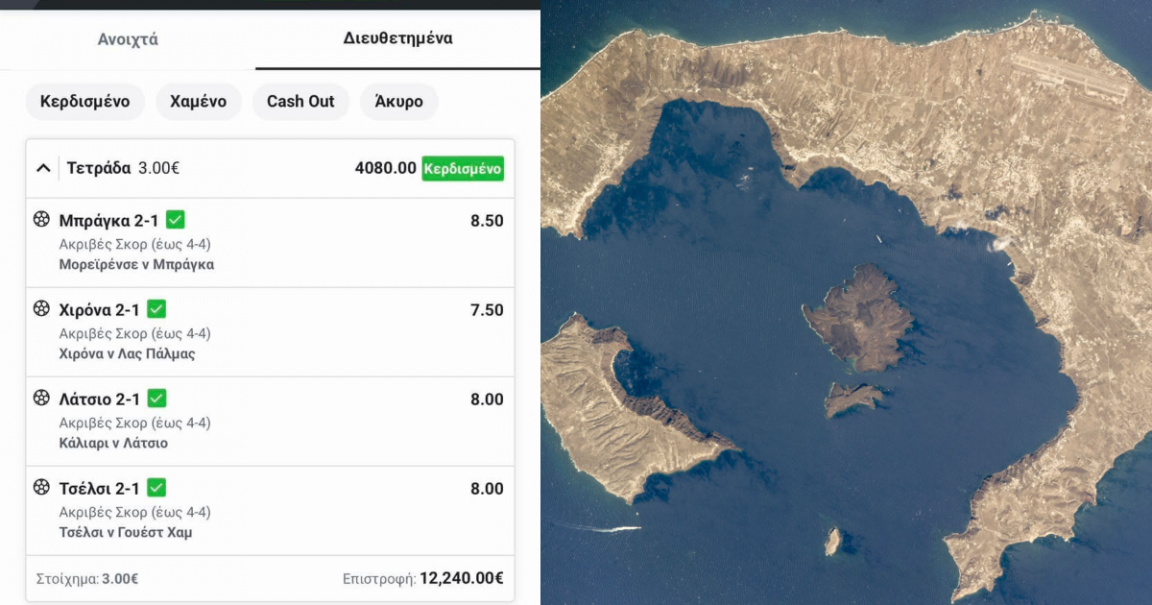Show bets marked Άκυρο
Screen dimensions: 1152x605
[398, 101]
